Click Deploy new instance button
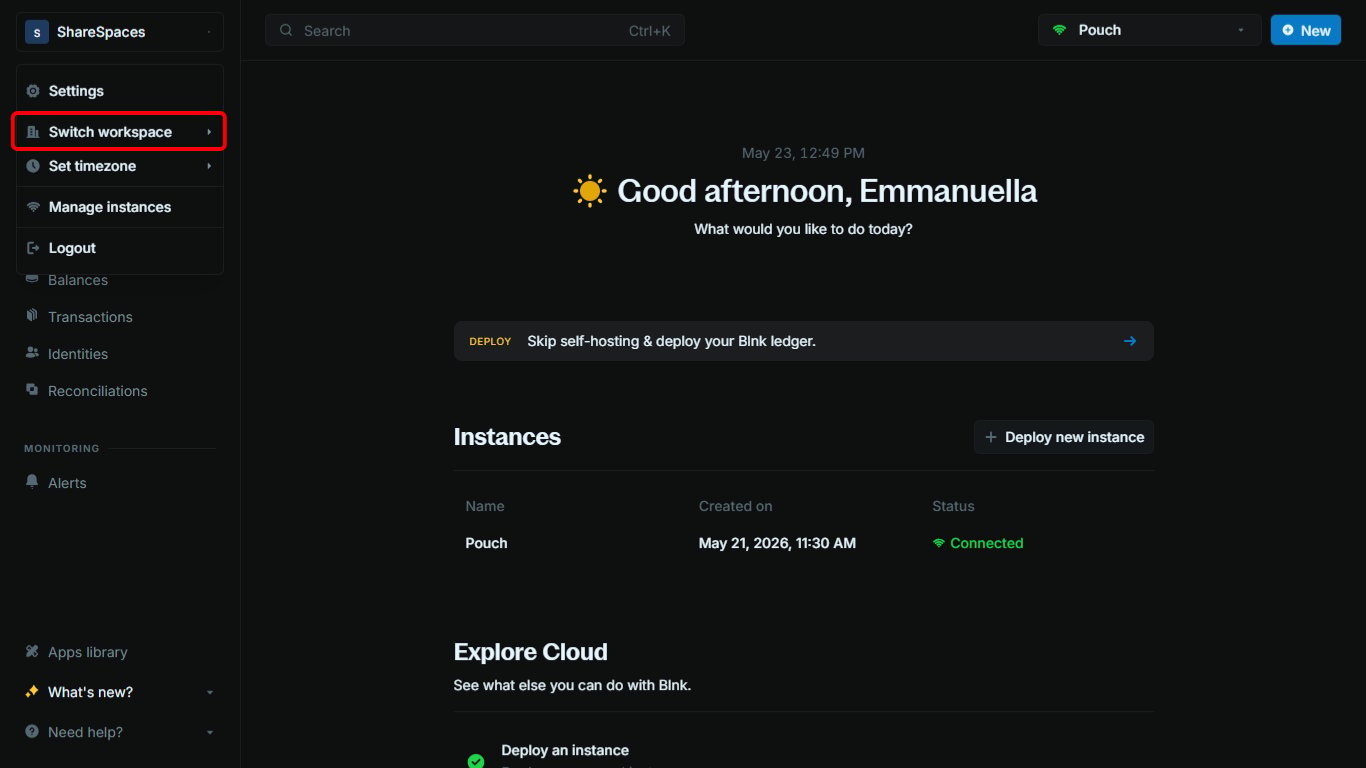 1064,437
